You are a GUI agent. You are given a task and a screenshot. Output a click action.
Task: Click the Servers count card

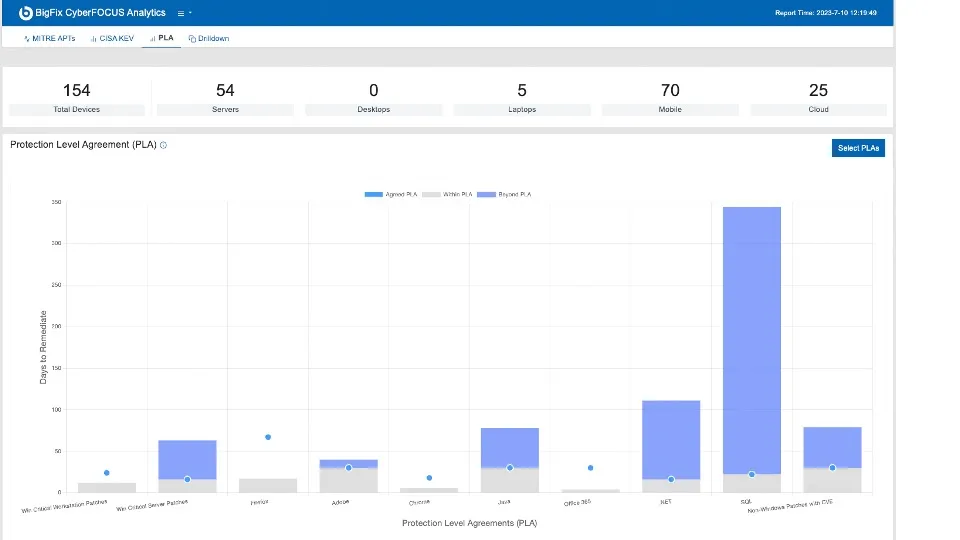click(x=225, y=97)
